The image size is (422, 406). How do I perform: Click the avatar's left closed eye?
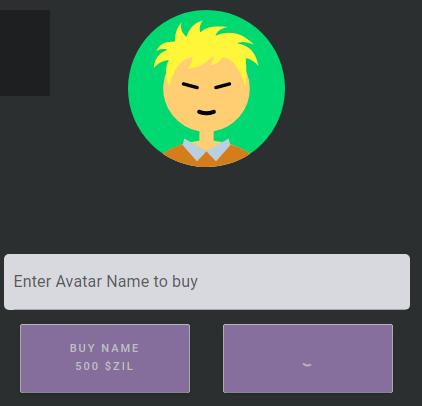190,86
